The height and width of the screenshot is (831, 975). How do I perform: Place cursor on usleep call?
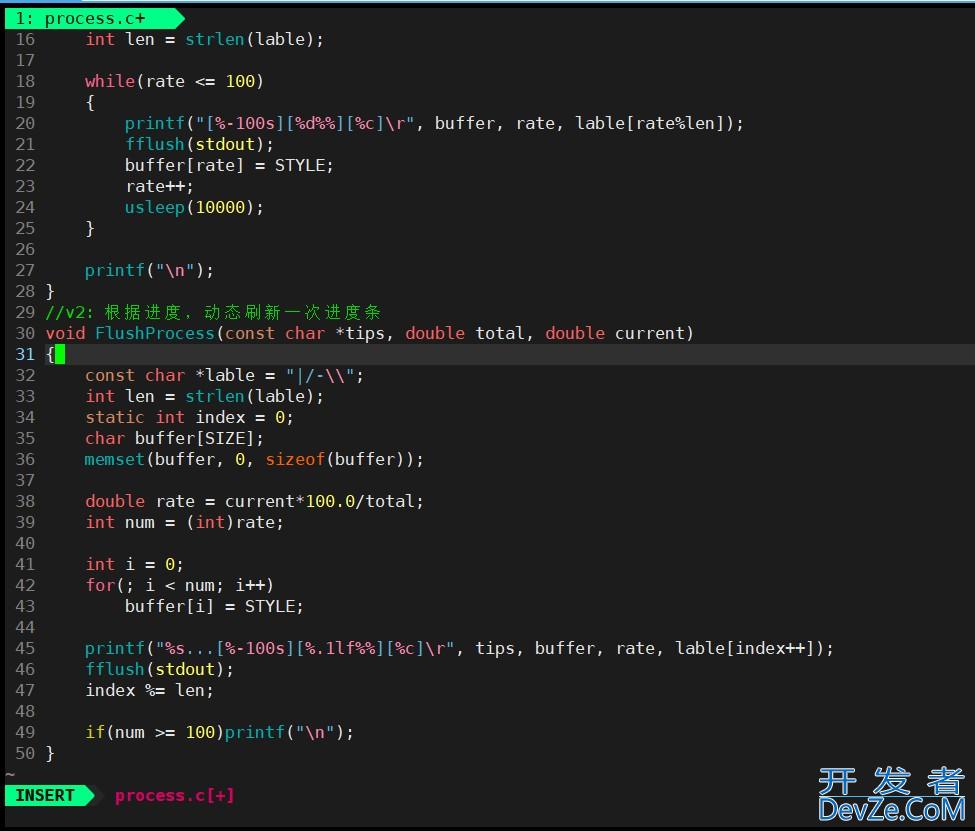(154, 207)
